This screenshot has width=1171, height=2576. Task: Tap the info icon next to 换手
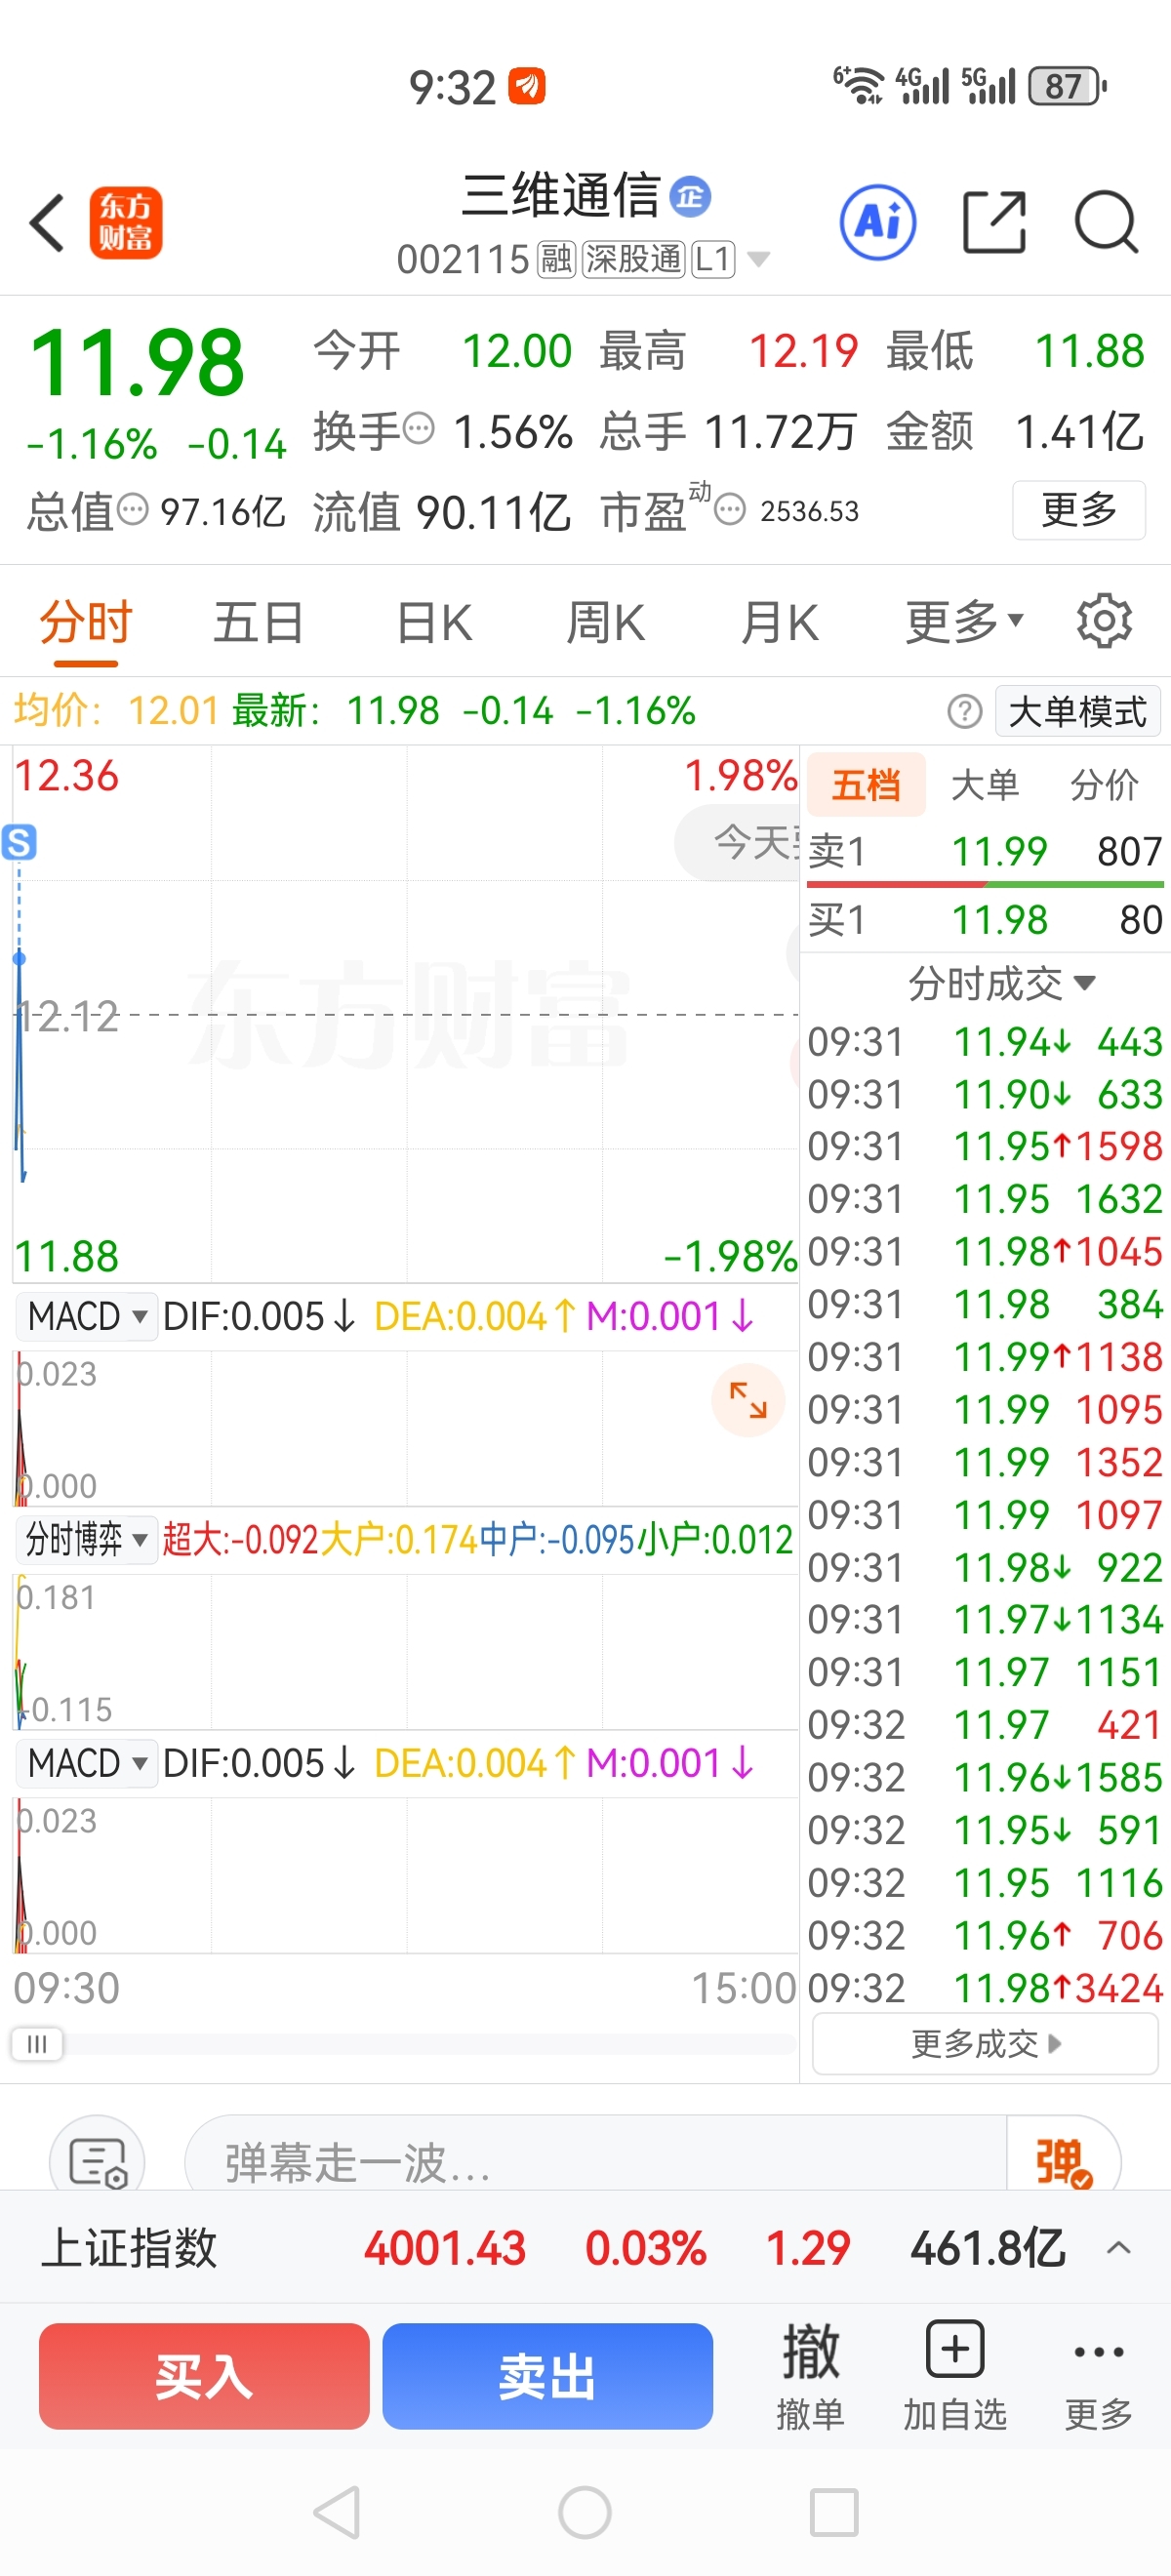(418, 429)
